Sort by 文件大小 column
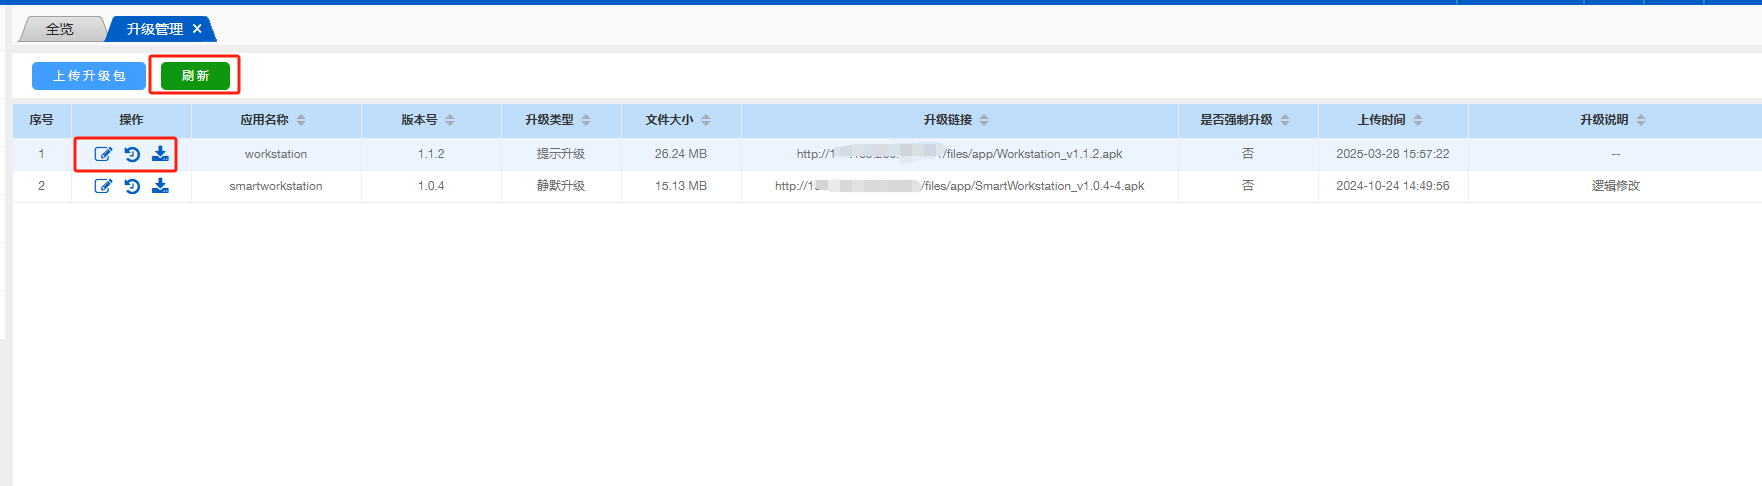This screenshot has width=1762, height=486. click(x=706, y=120)
